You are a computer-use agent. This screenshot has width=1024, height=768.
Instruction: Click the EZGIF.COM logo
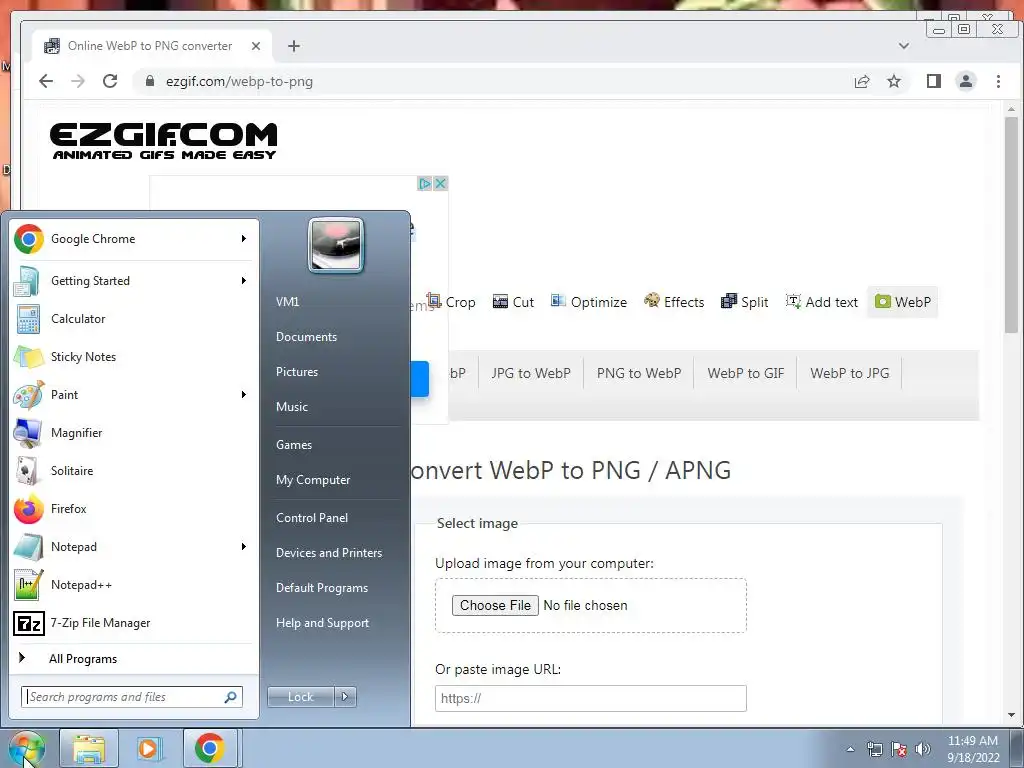tap(163, 140)
